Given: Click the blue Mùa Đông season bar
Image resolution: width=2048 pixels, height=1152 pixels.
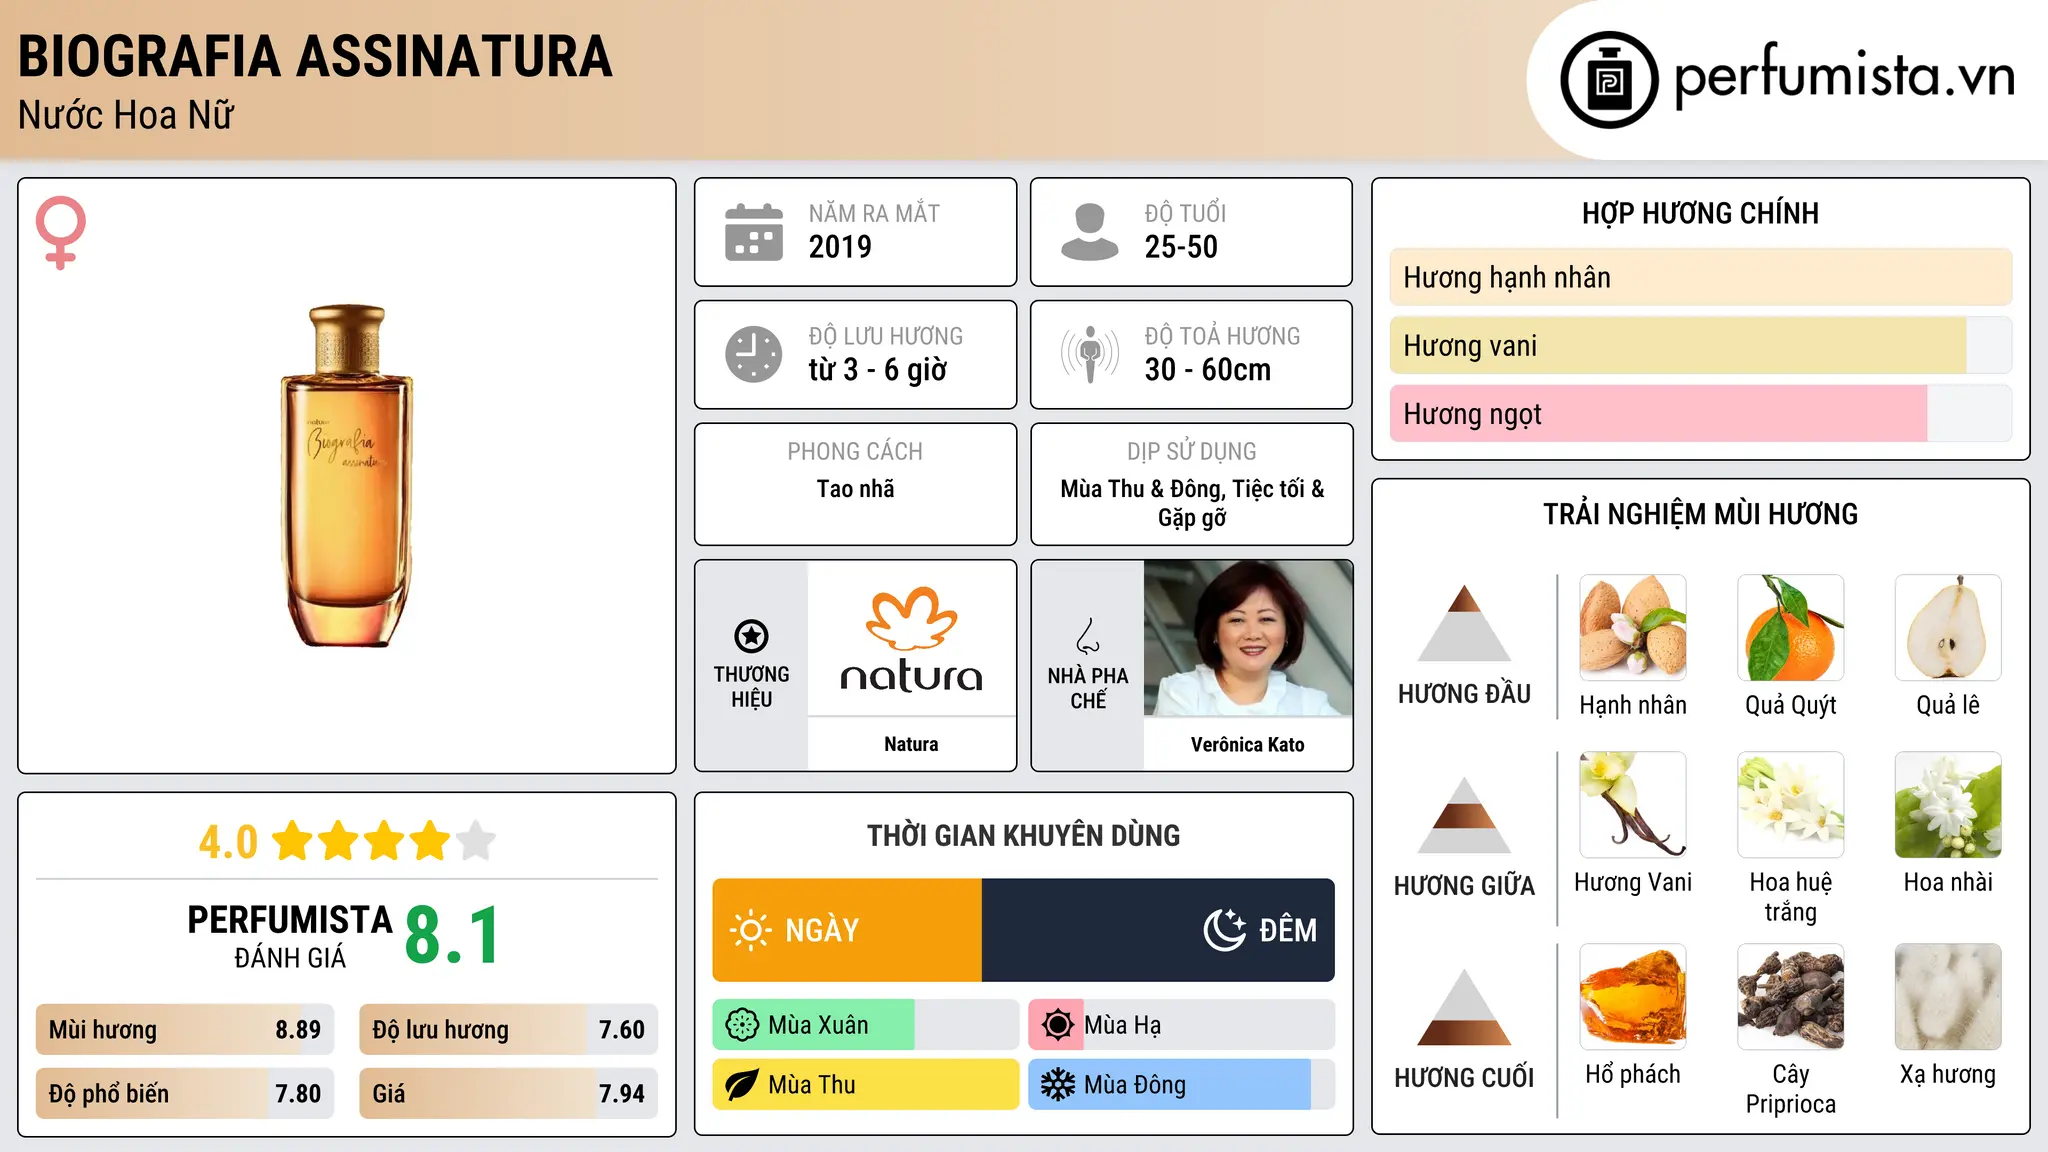Looking at the screenshot, I should 1182,1085.
